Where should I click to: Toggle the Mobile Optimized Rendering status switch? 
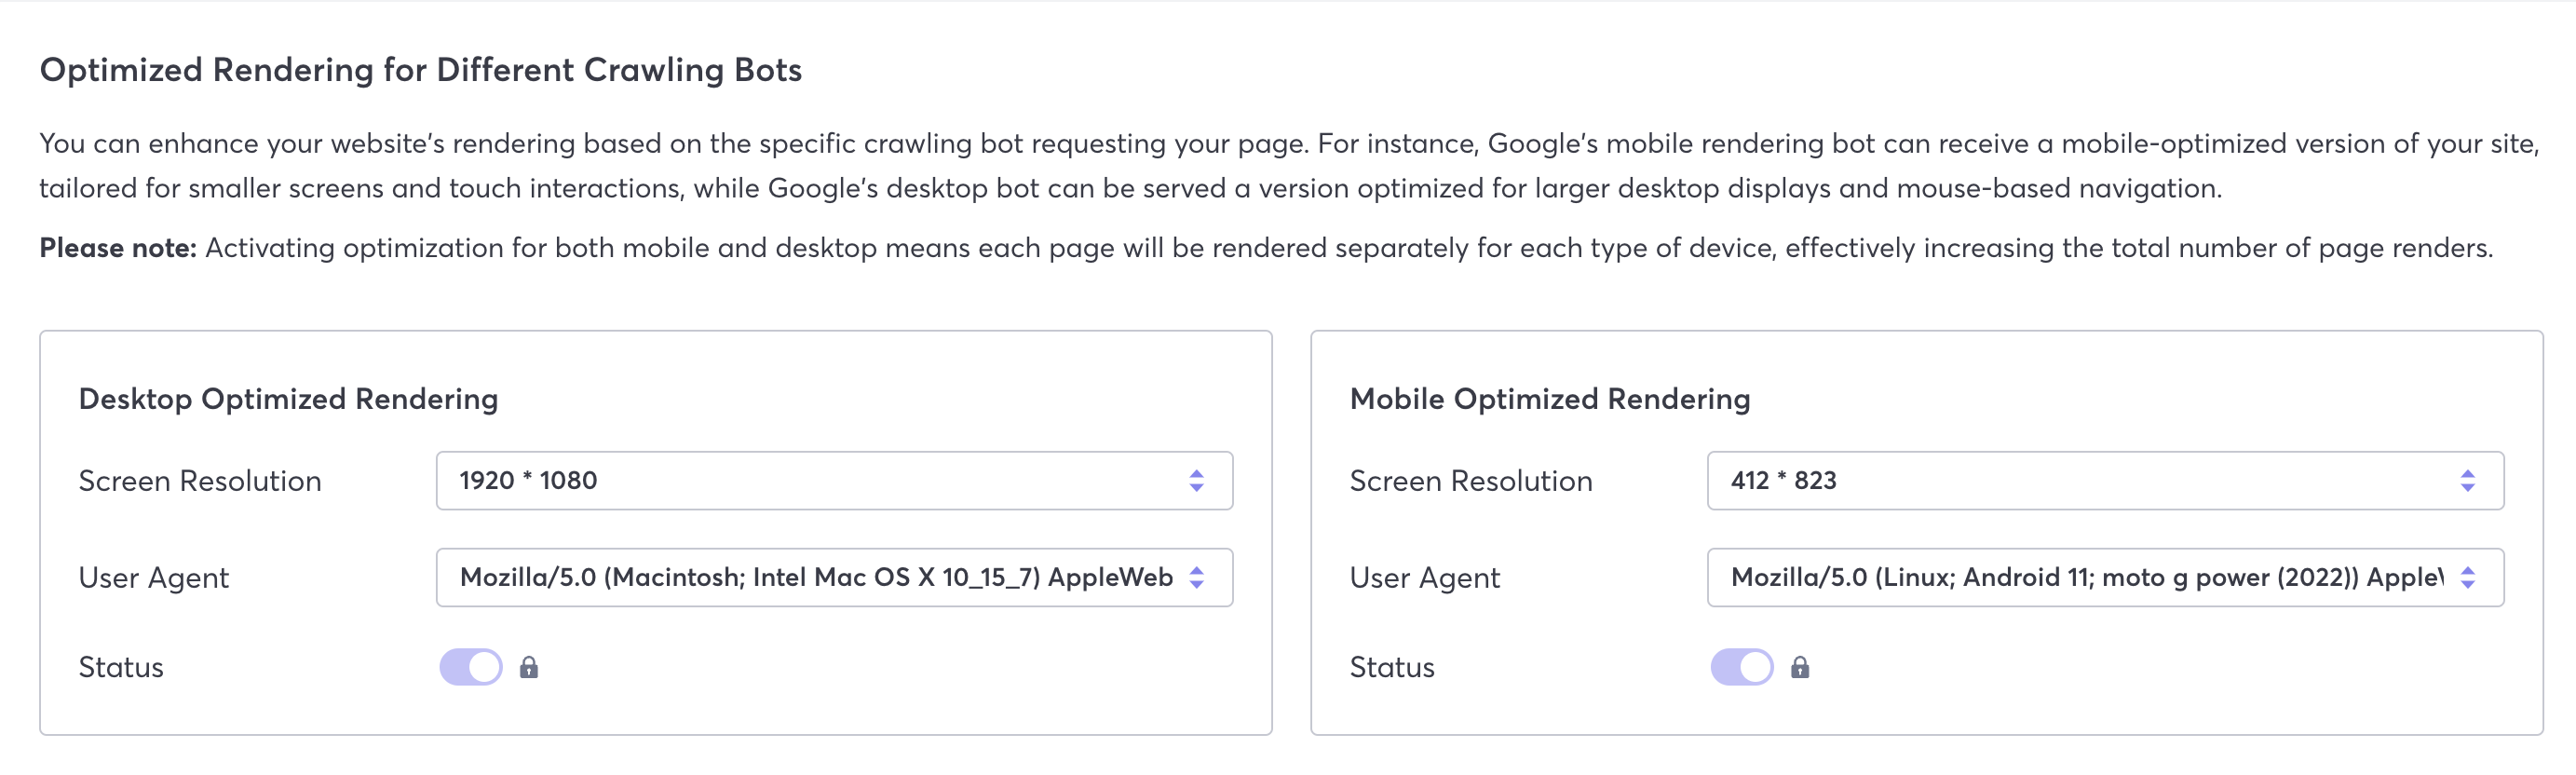(x=1742, y=667)
